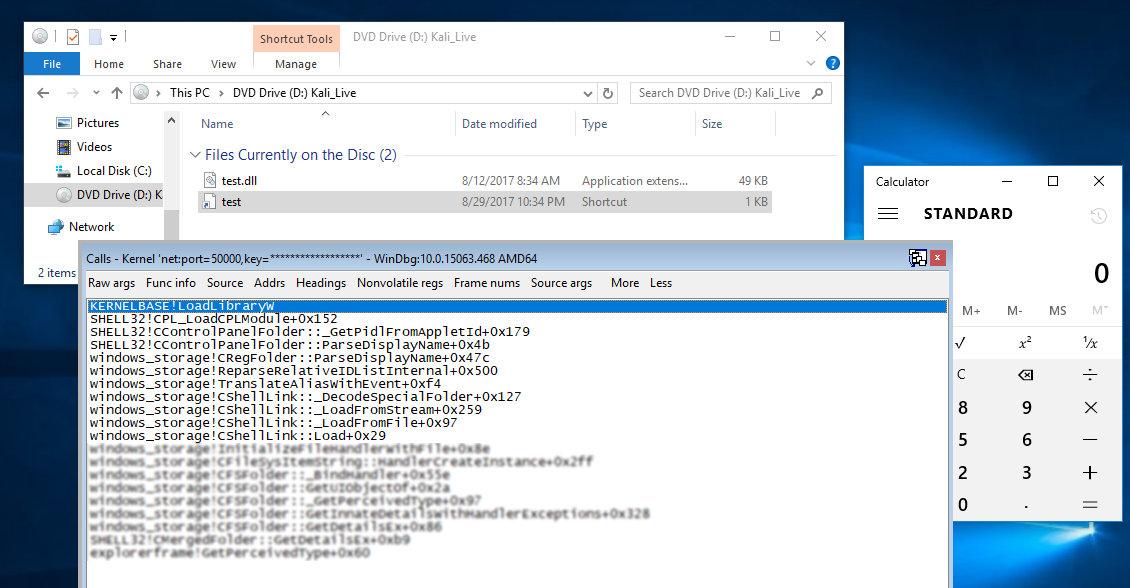Click the test shortcut file icon

(x=210, y=202)
